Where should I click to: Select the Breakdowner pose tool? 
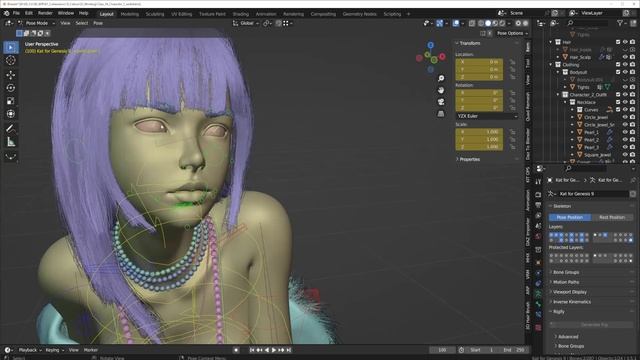(x=11, y=156)
